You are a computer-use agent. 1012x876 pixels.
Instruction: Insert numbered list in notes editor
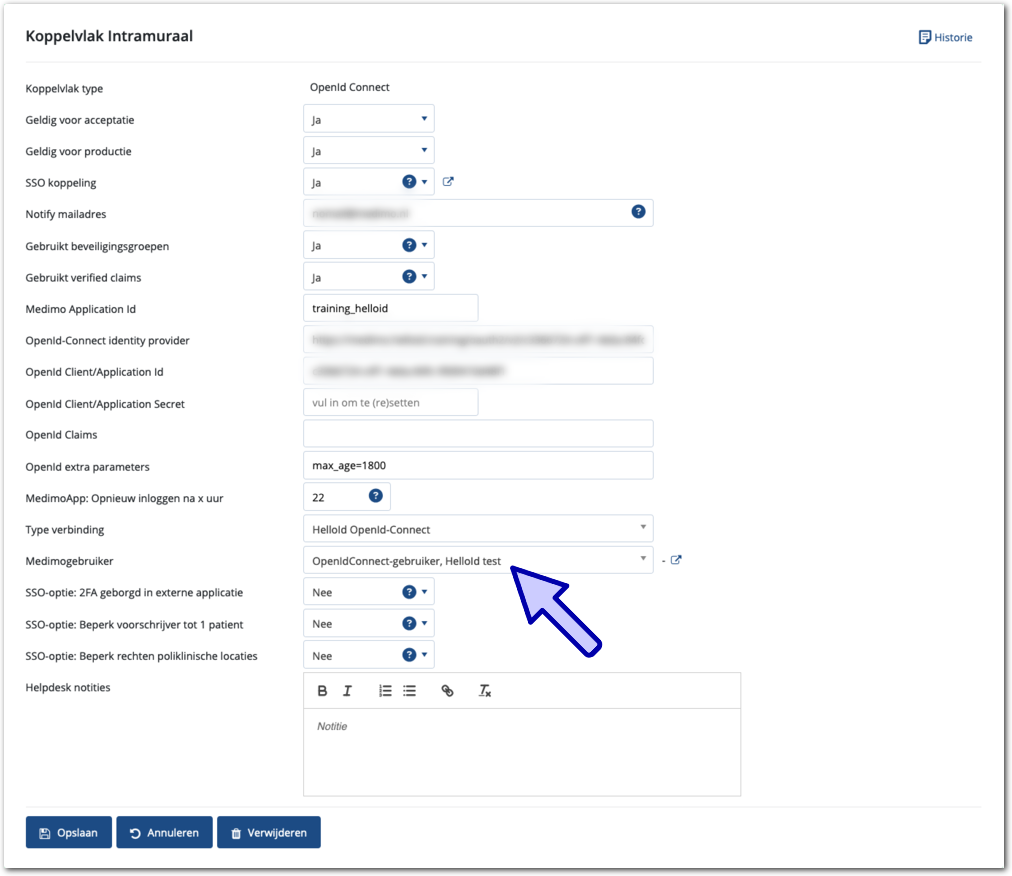(x=385, y=691)
